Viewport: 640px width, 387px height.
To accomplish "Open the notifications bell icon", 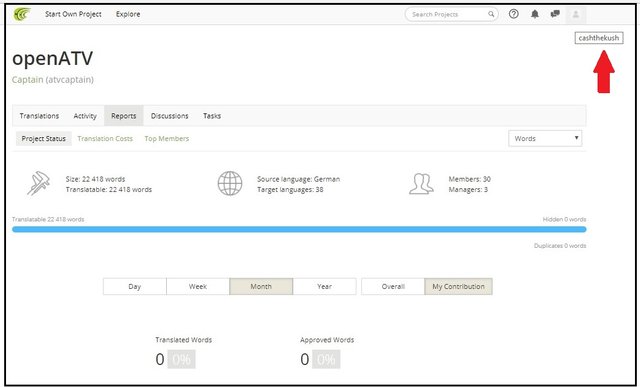I will (535, 14).
